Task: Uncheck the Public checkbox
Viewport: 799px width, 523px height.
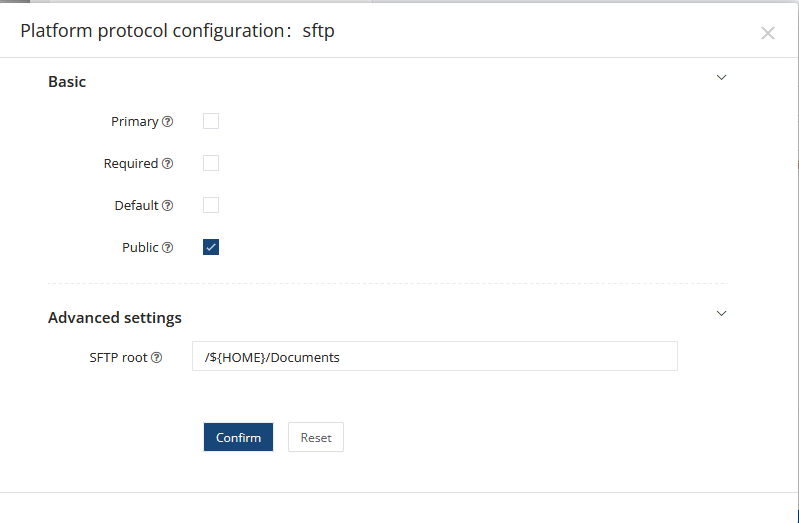Action: [211, 248]
